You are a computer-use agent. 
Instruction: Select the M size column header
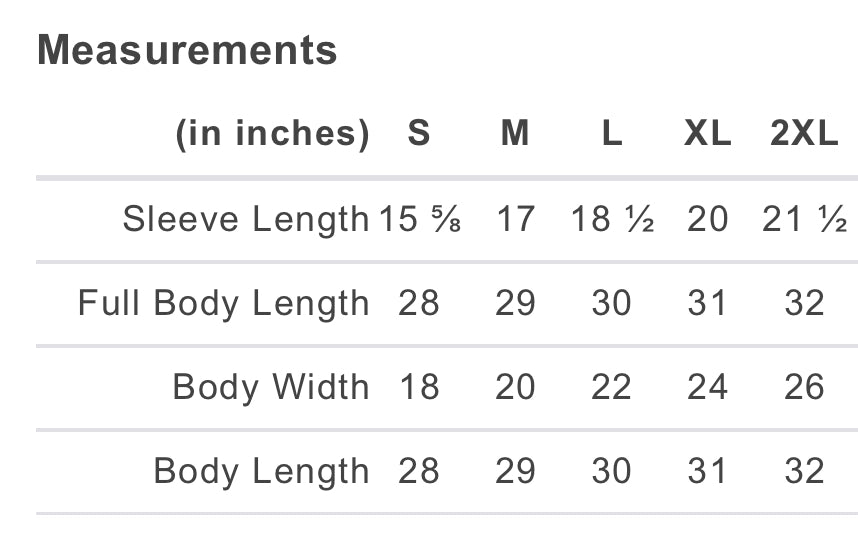515,133
